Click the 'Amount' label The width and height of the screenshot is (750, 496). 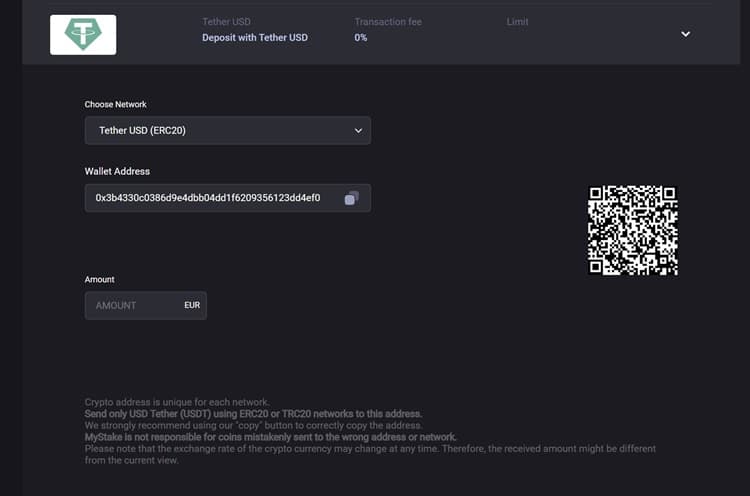[99, 279]
